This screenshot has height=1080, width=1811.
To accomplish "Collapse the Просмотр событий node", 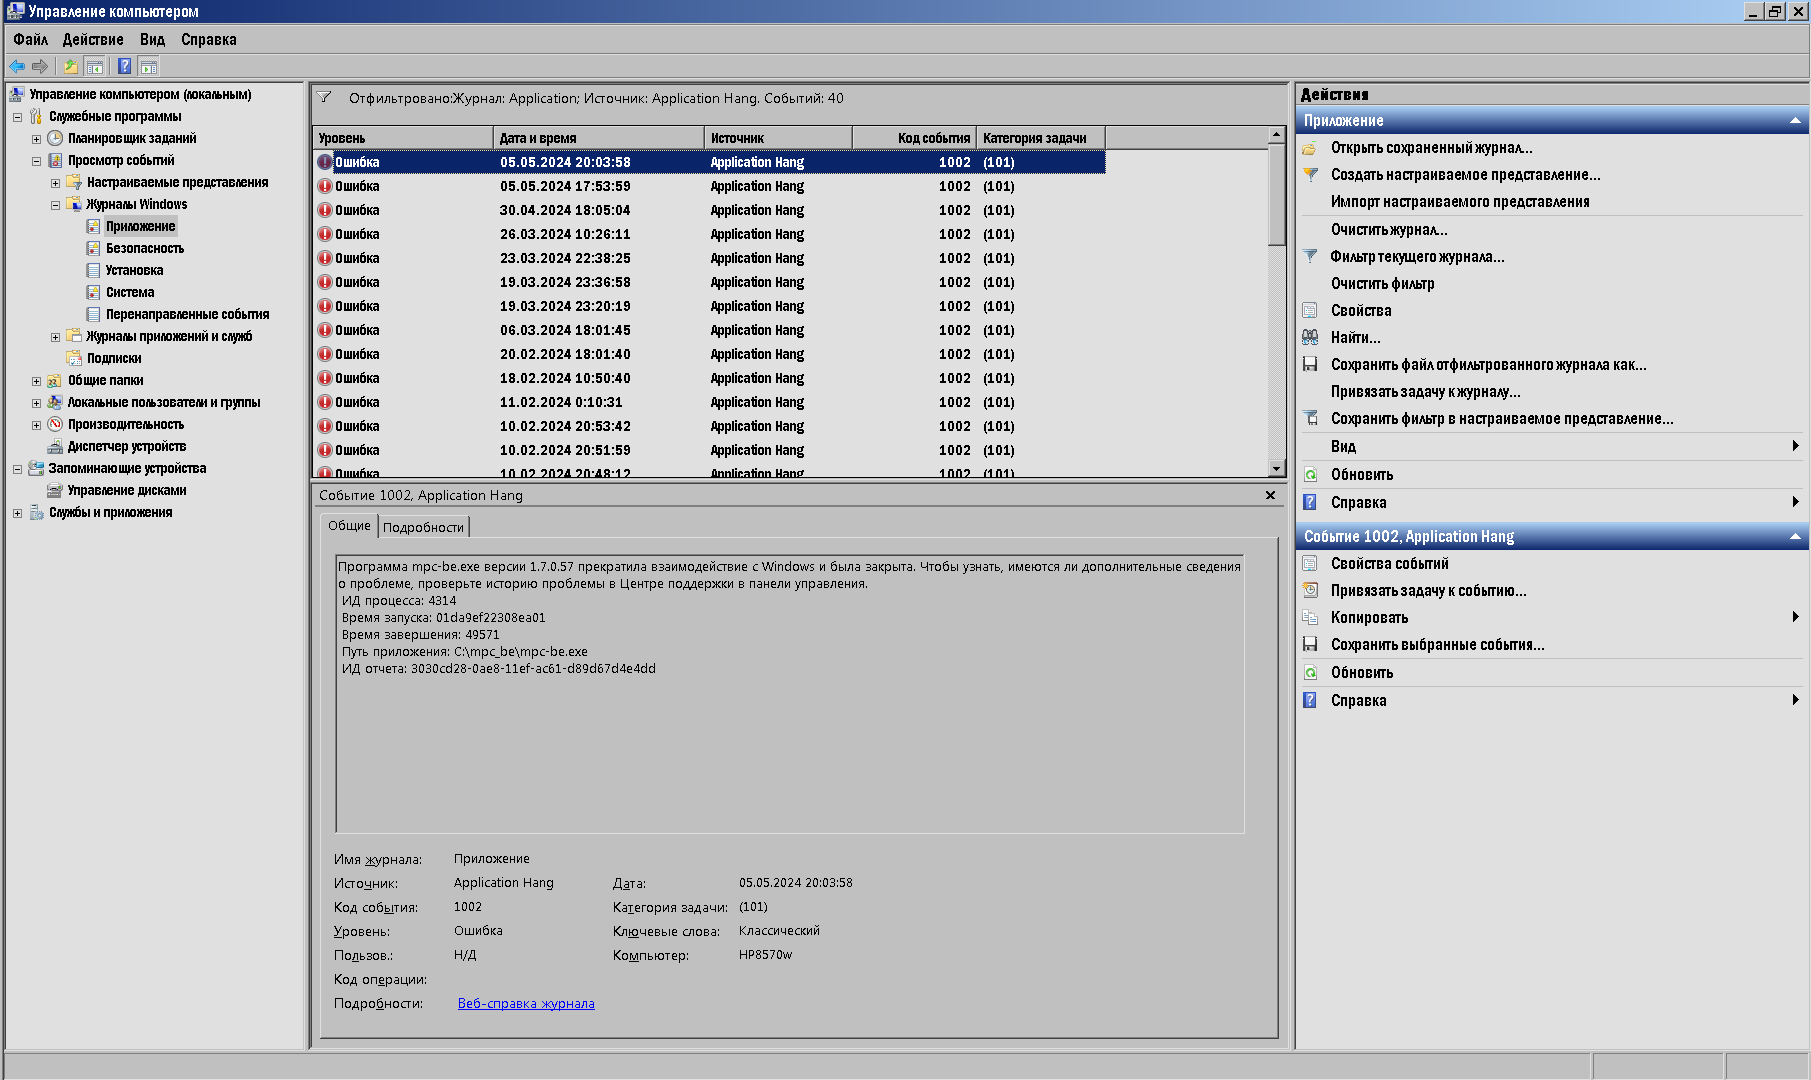I will pos(36,161).
